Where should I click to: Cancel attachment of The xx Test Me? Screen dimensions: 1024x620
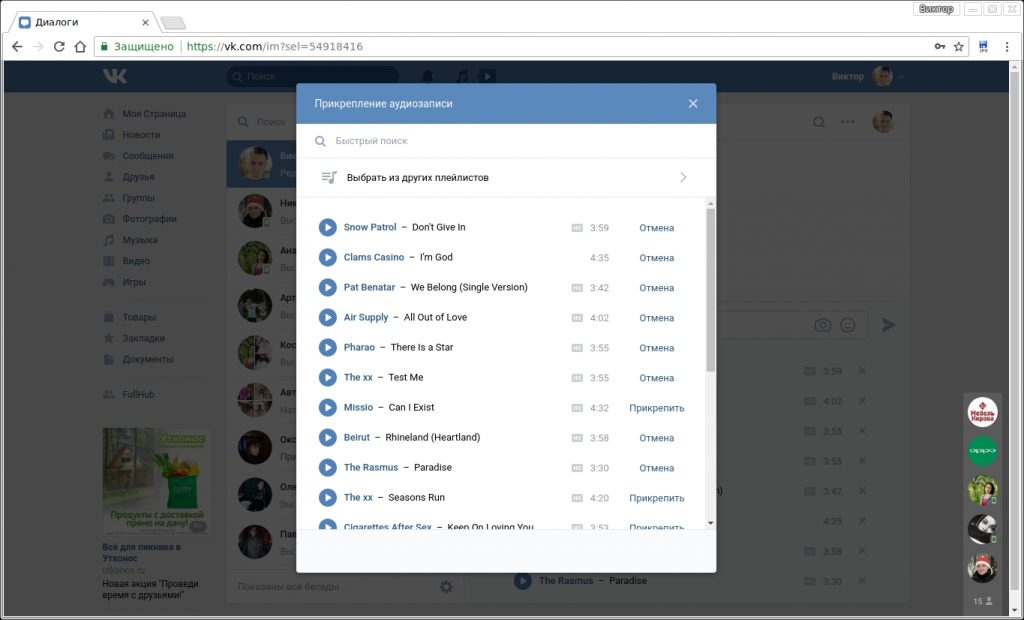pos(656,378)
